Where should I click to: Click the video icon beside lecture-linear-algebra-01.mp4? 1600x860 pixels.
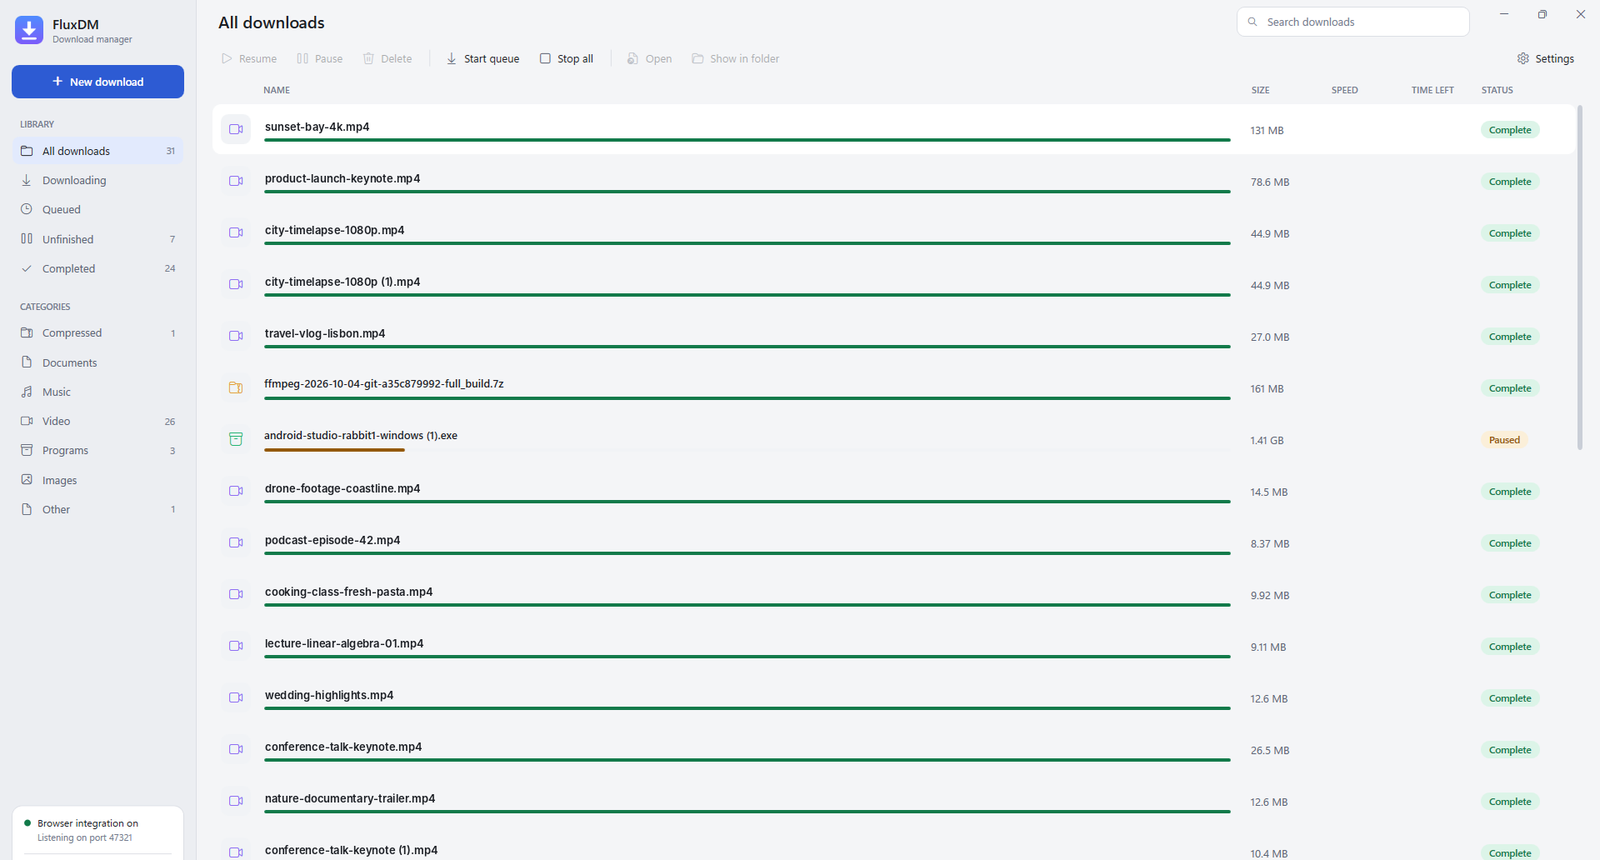click(236, 646)
